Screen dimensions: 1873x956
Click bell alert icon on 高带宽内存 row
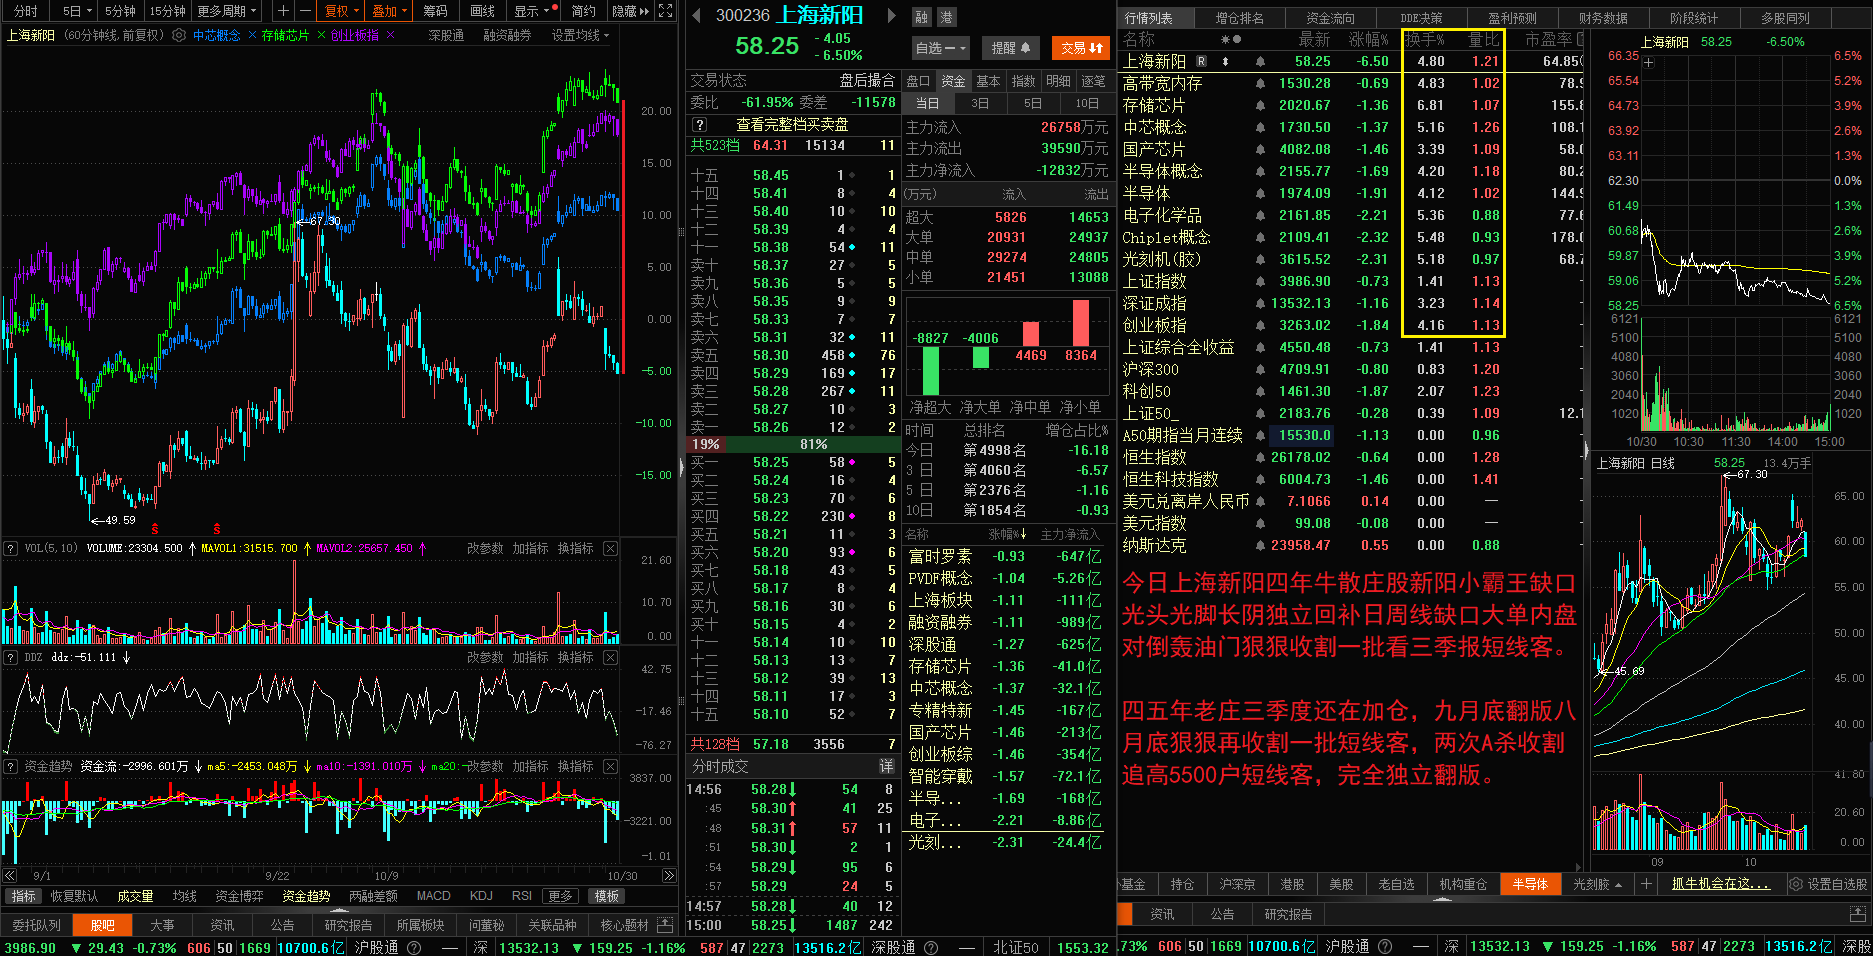point(1260,84)
